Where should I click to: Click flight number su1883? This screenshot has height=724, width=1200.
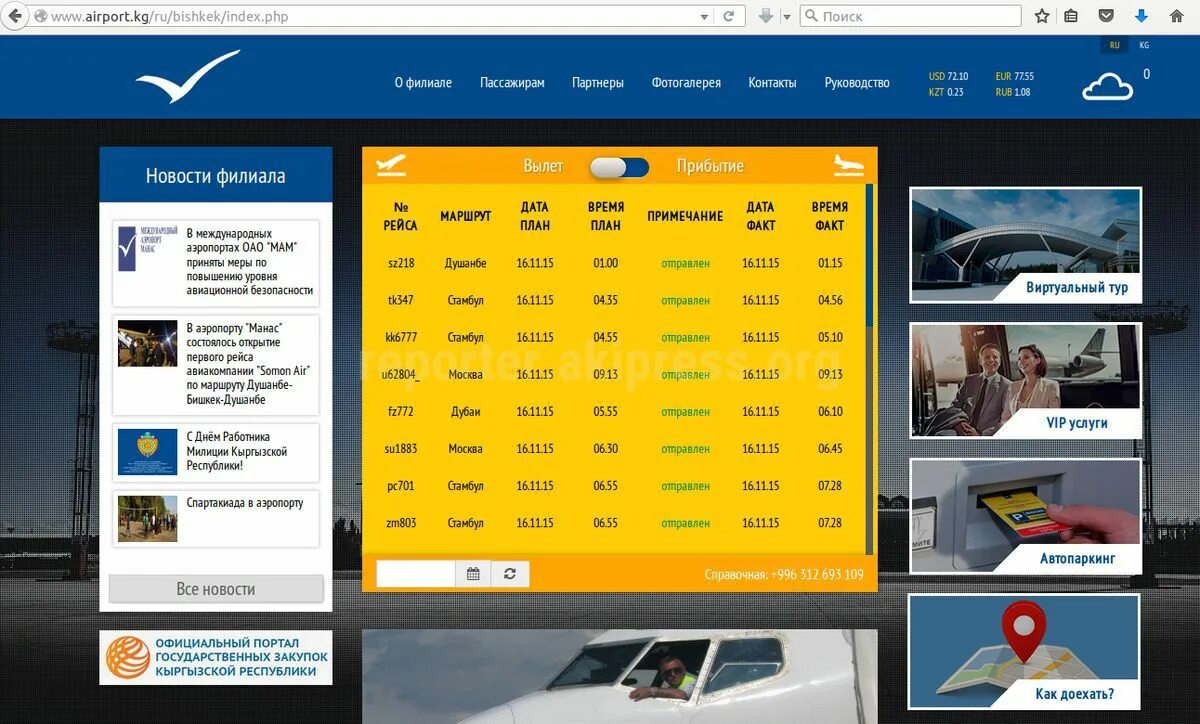(401, 448)
